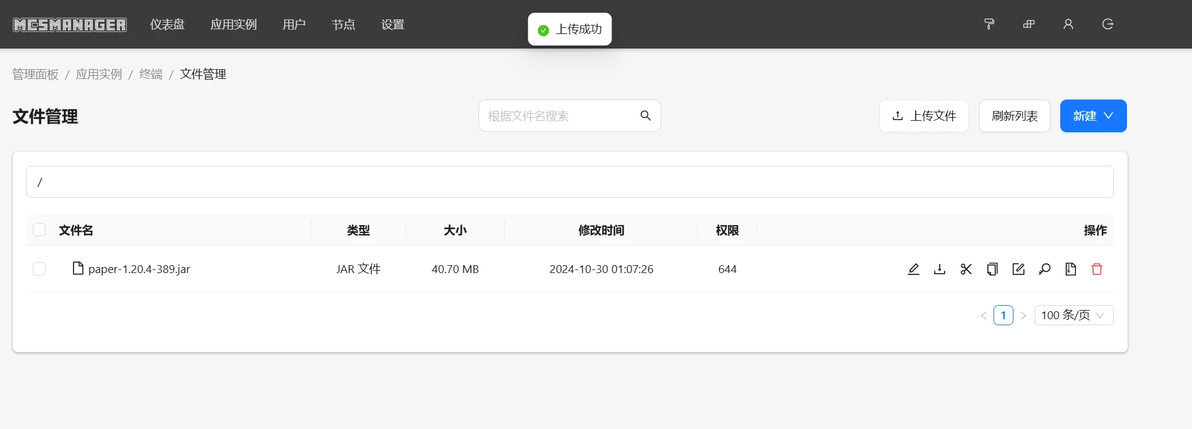Go to 终端 breadcrumb link
The width and height of the screenshot is (1192, 429).
tap(151, 74)
